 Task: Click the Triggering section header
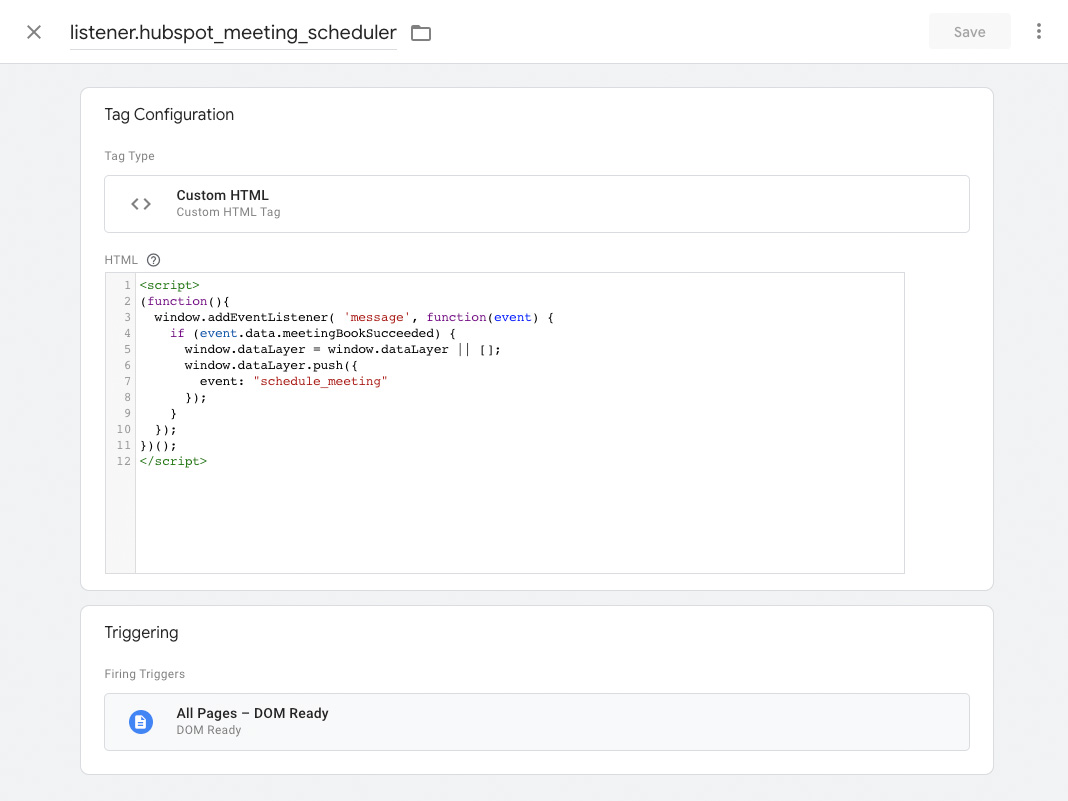point(141,632)
